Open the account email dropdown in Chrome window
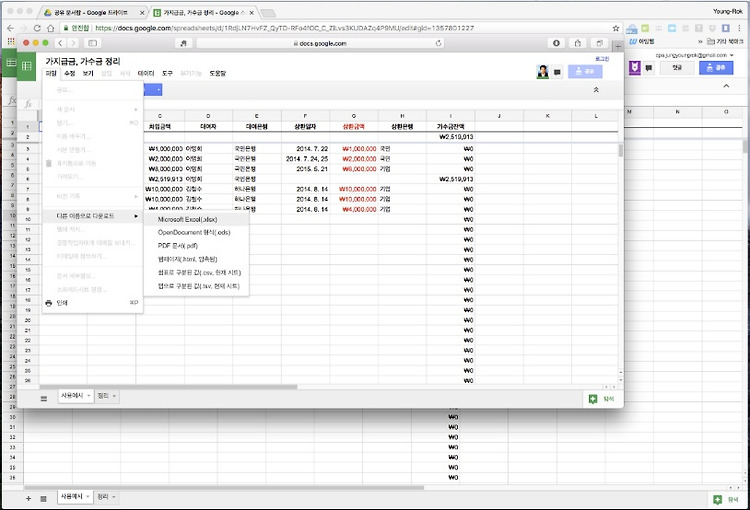 tap(694, 55)
